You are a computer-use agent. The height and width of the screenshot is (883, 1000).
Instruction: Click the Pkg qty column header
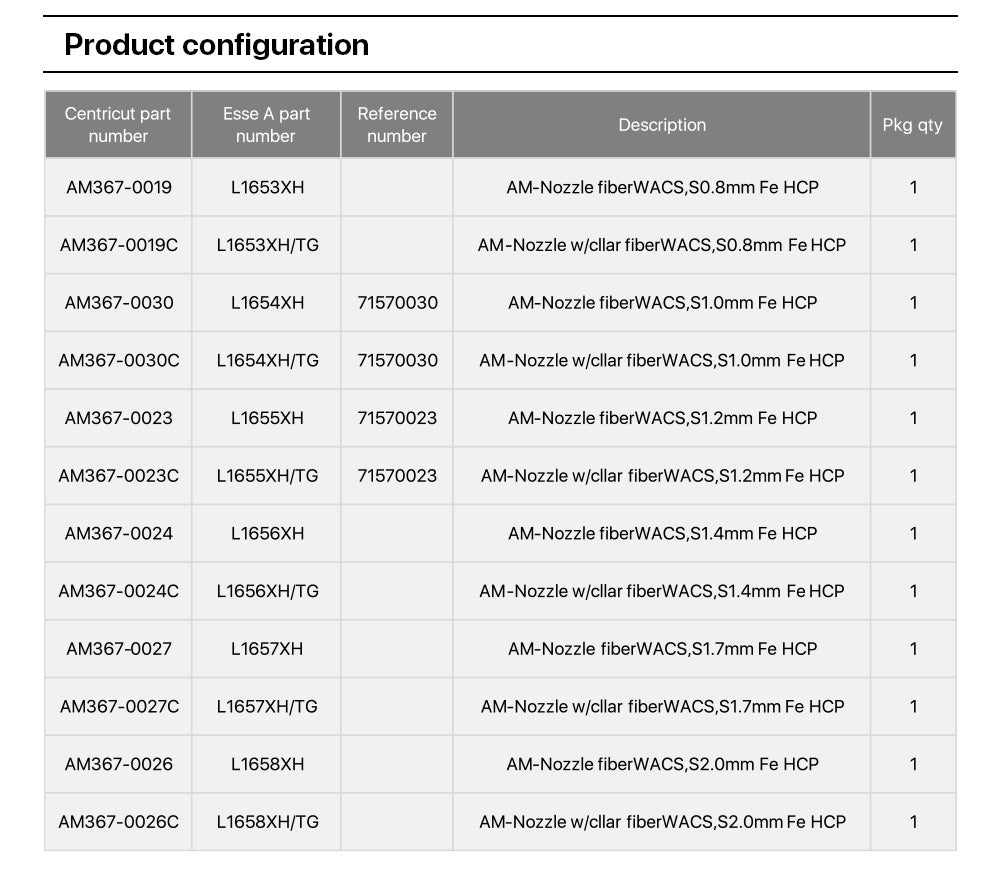click(912, 125)
